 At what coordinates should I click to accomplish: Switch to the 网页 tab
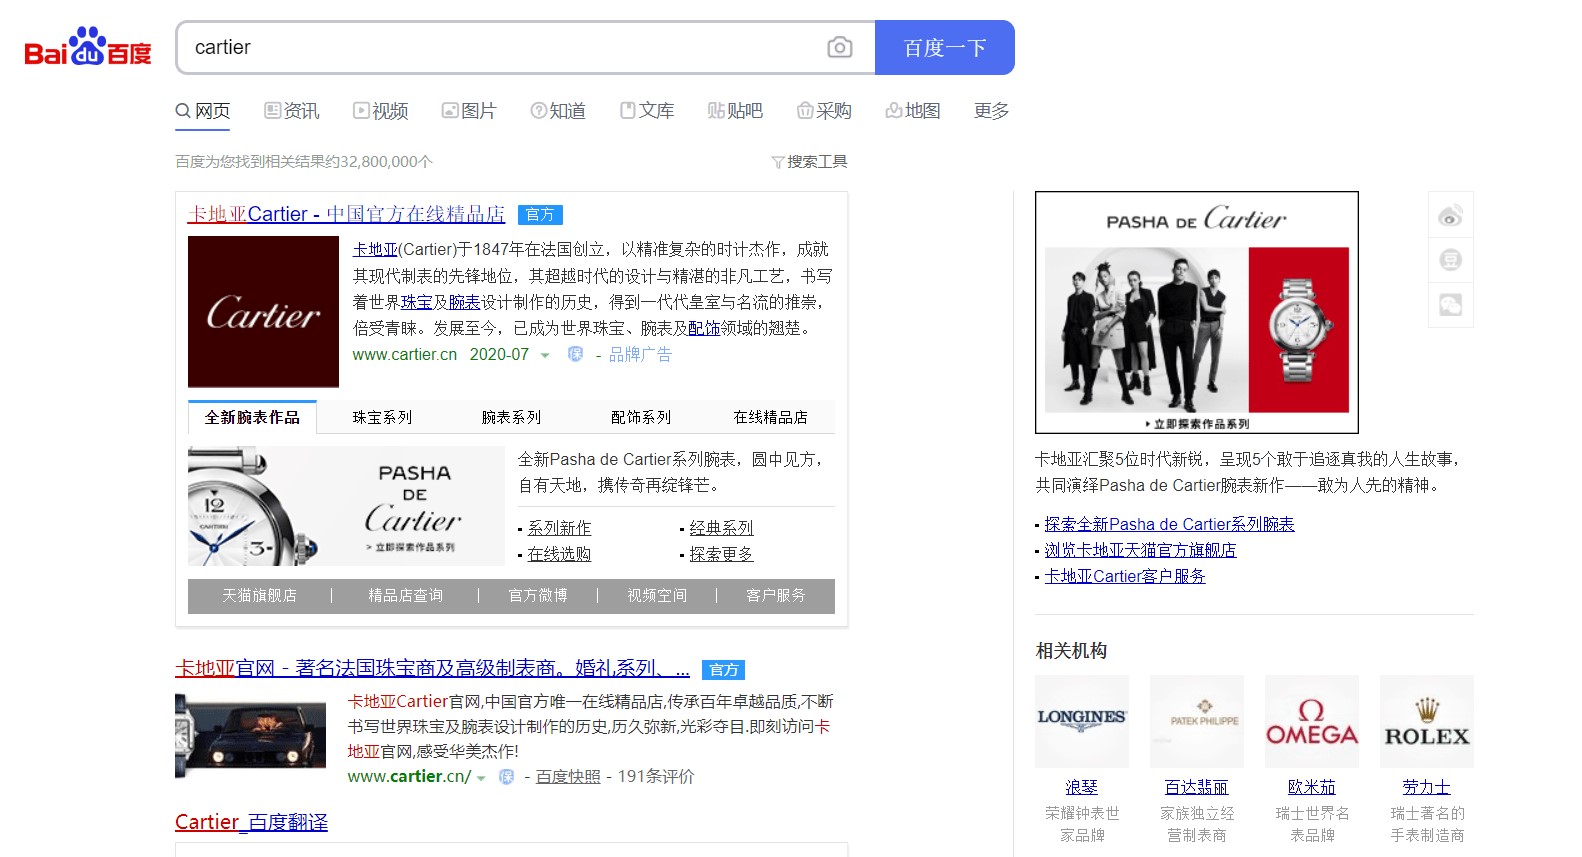coord(203,111)
